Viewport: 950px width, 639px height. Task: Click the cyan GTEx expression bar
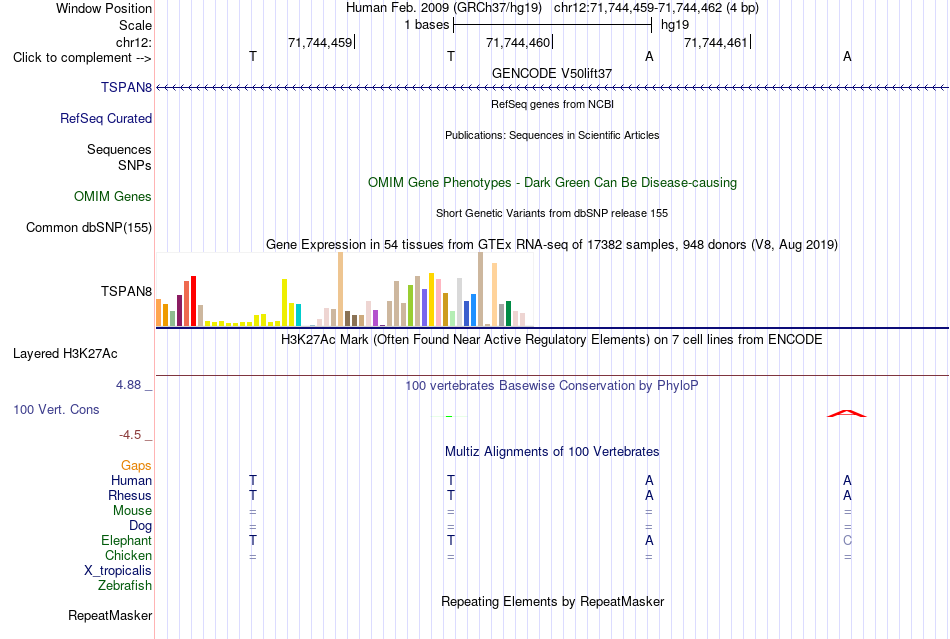[298, 315]
